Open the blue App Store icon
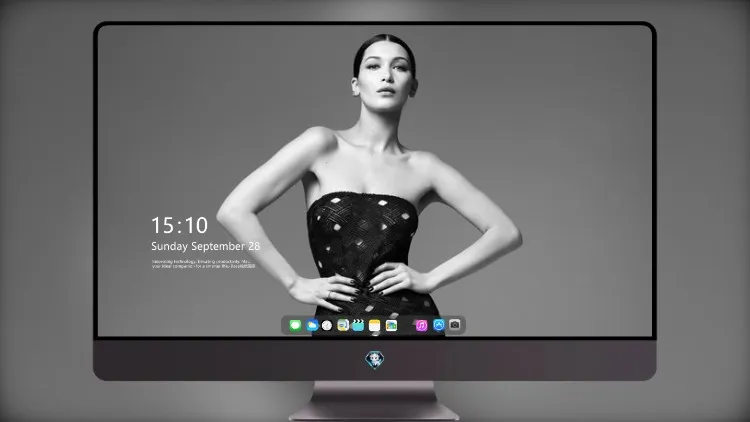The height and width of the screenshot is (422, 750). [439, 325]
